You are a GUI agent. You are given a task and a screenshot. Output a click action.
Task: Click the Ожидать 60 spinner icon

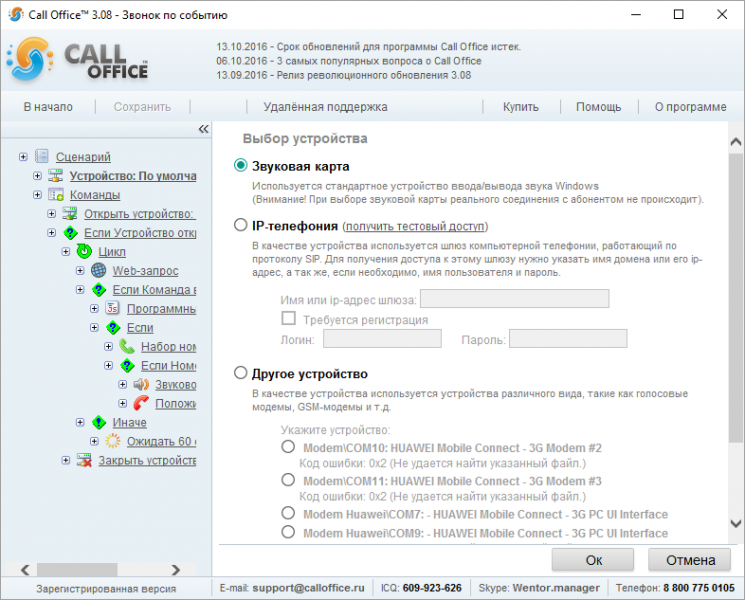[x=113, y=441]
